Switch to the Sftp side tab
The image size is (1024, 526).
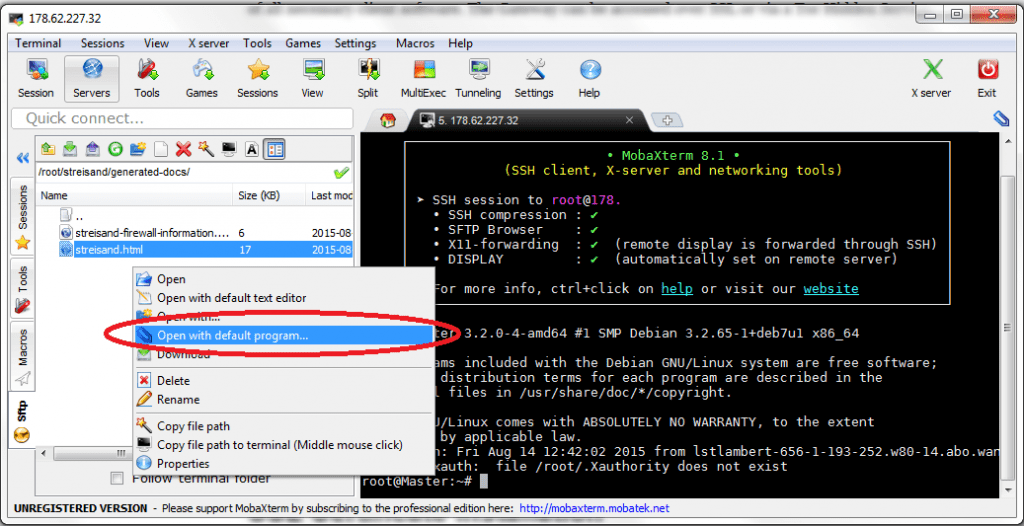pyautogui.click(x=22, y=421)
